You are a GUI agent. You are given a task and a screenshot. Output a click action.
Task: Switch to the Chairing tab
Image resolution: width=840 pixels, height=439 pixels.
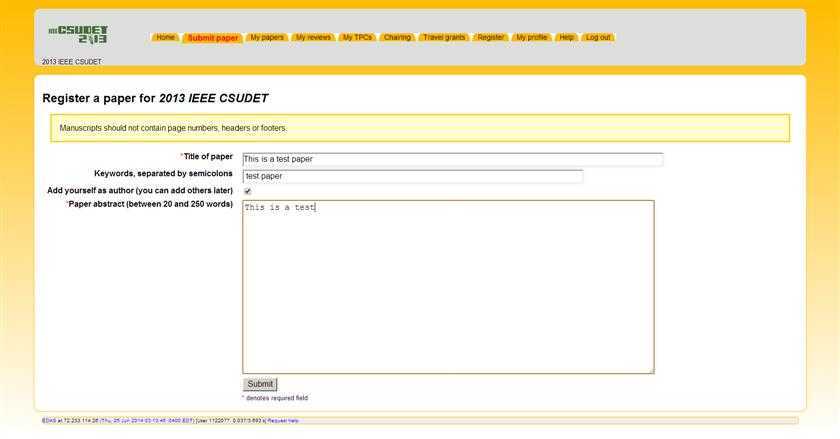click(397, 37)
